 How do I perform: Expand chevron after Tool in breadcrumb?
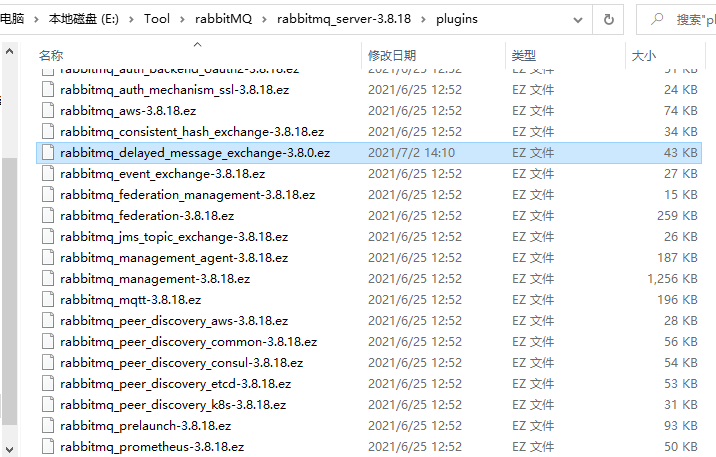[182, 19]
